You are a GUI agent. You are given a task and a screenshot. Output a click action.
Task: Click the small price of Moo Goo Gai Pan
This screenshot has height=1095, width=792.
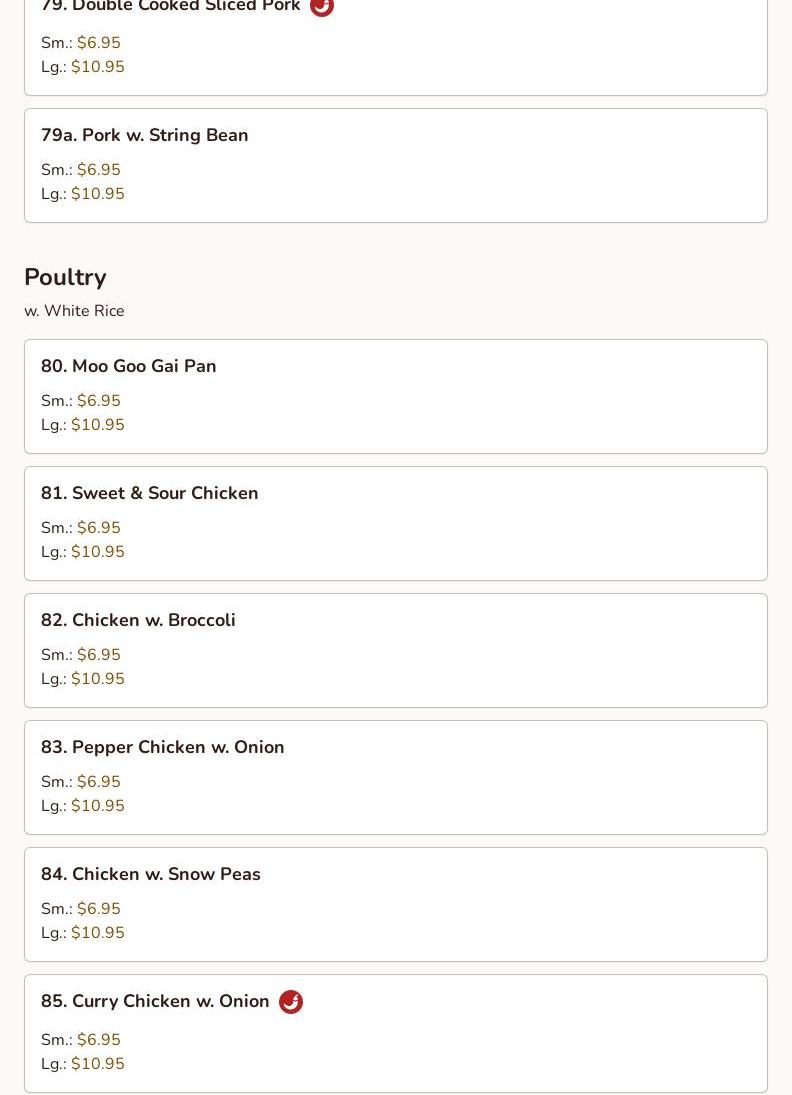pyautogui.click(x=98, y=401)
